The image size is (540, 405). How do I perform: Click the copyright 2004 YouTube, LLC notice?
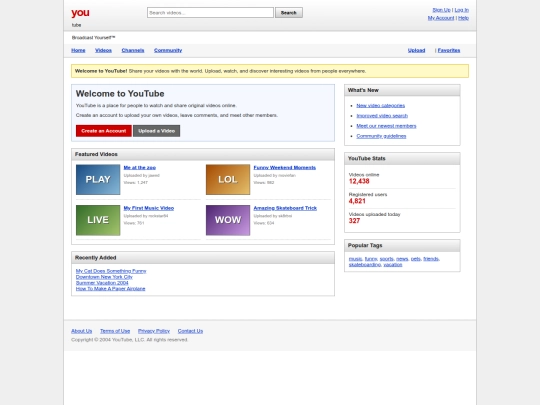pyautogui.click(x=129, y=340)
